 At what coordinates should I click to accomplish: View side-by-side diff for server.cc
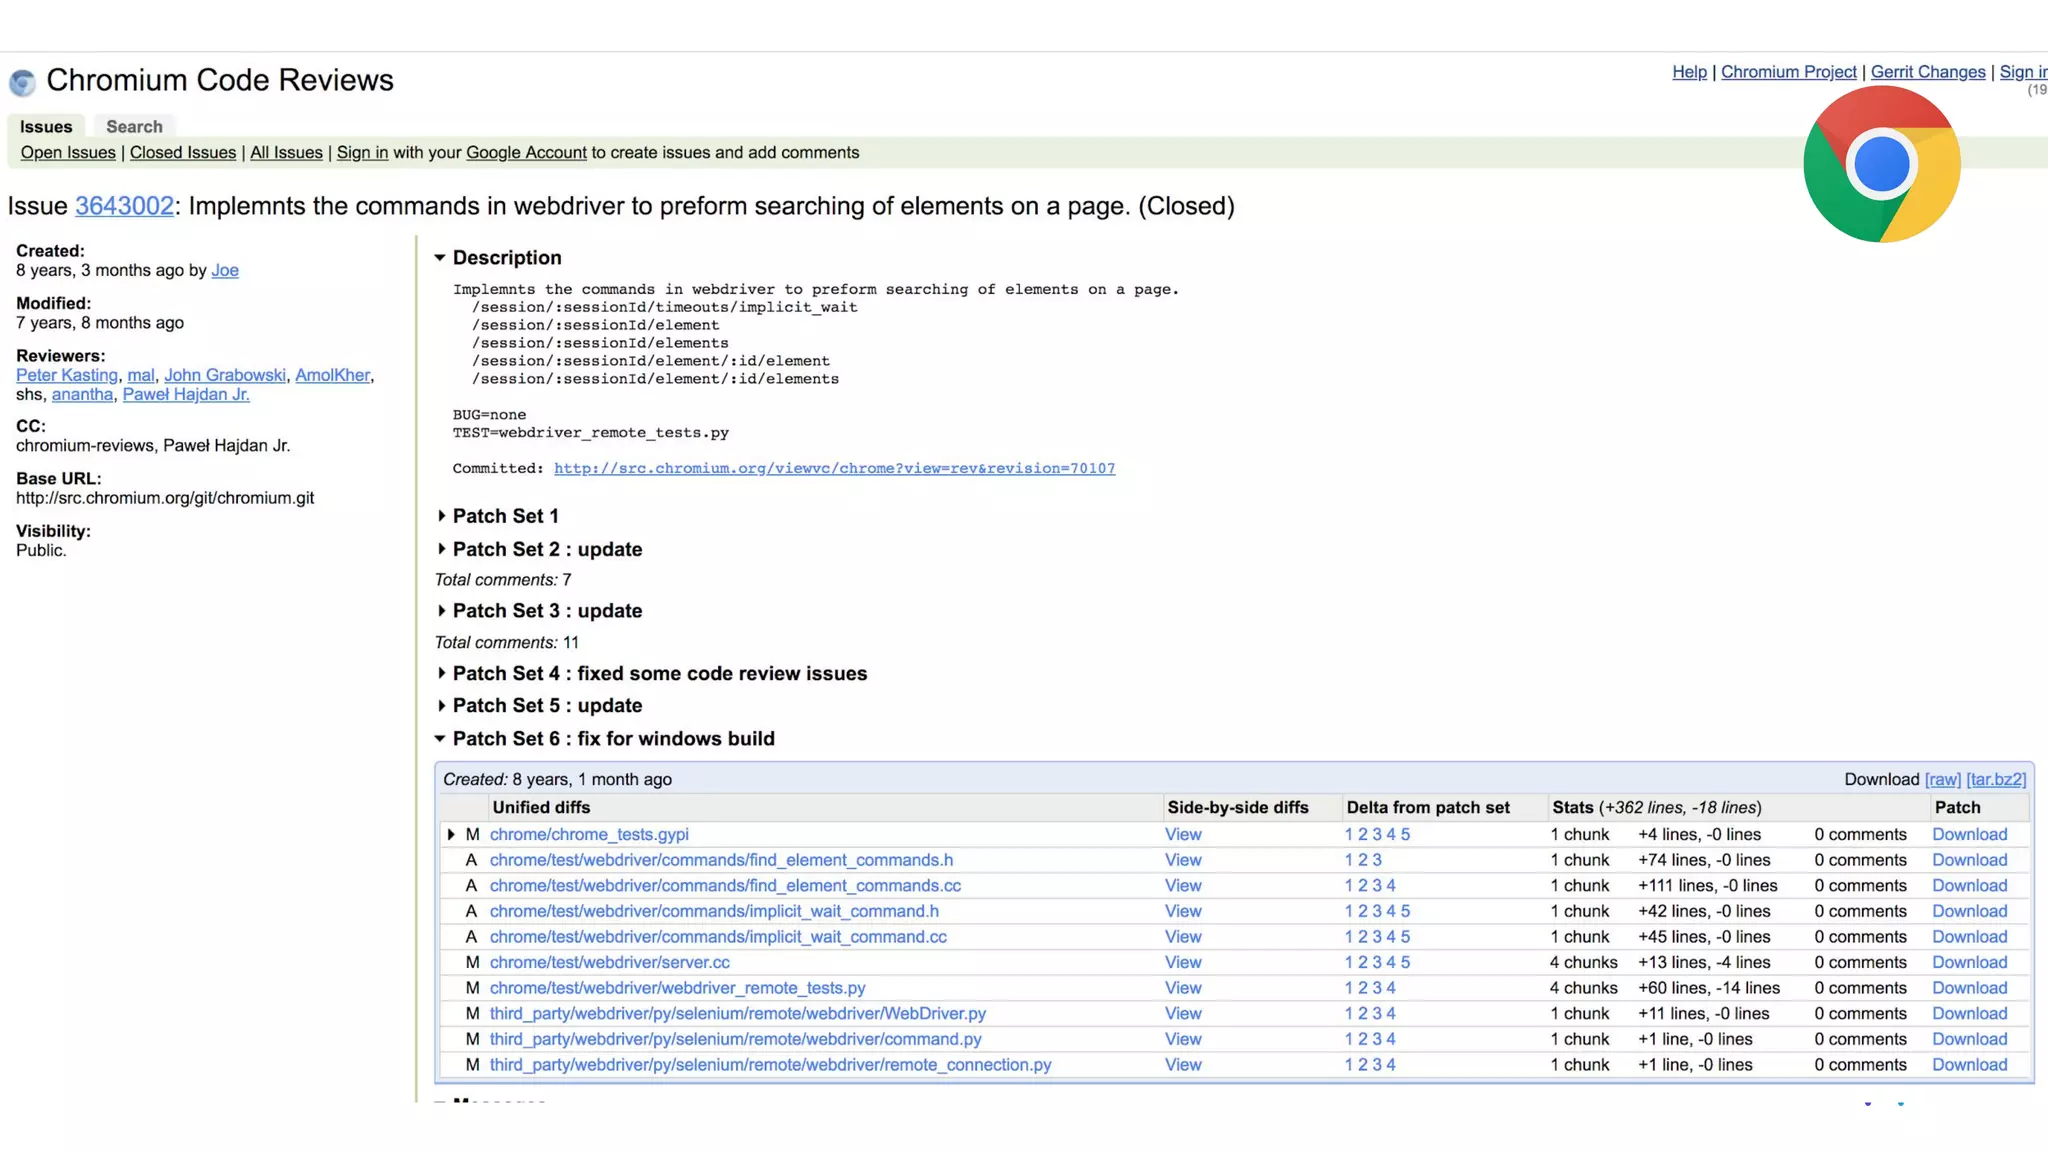1182,963
